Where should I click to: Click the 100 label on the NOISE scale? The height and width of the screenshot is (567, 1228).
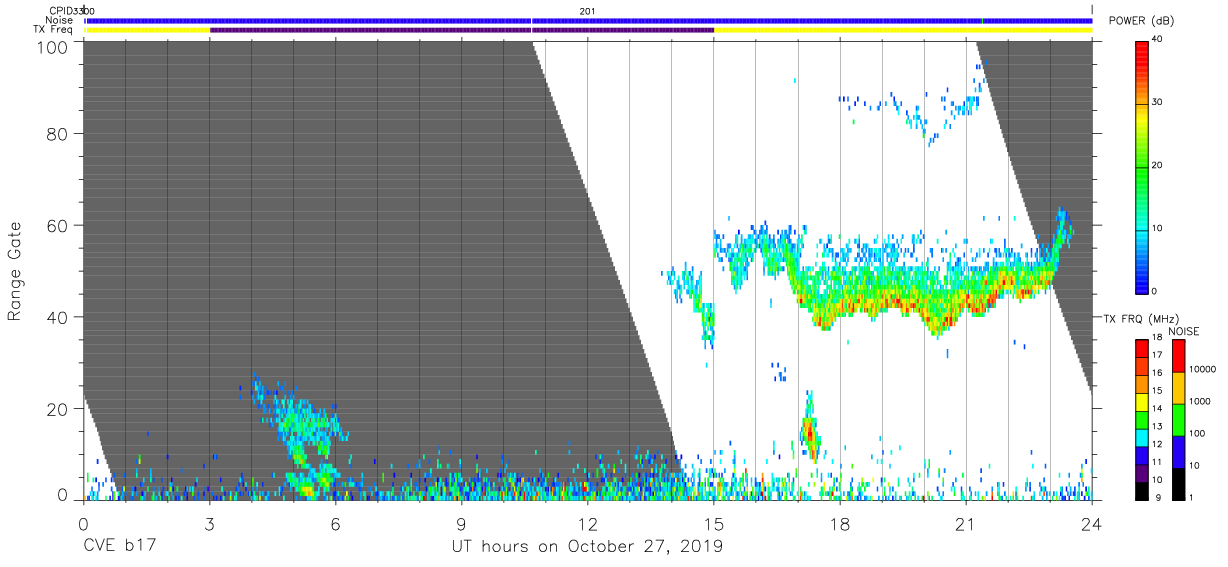click(1196, 433)
